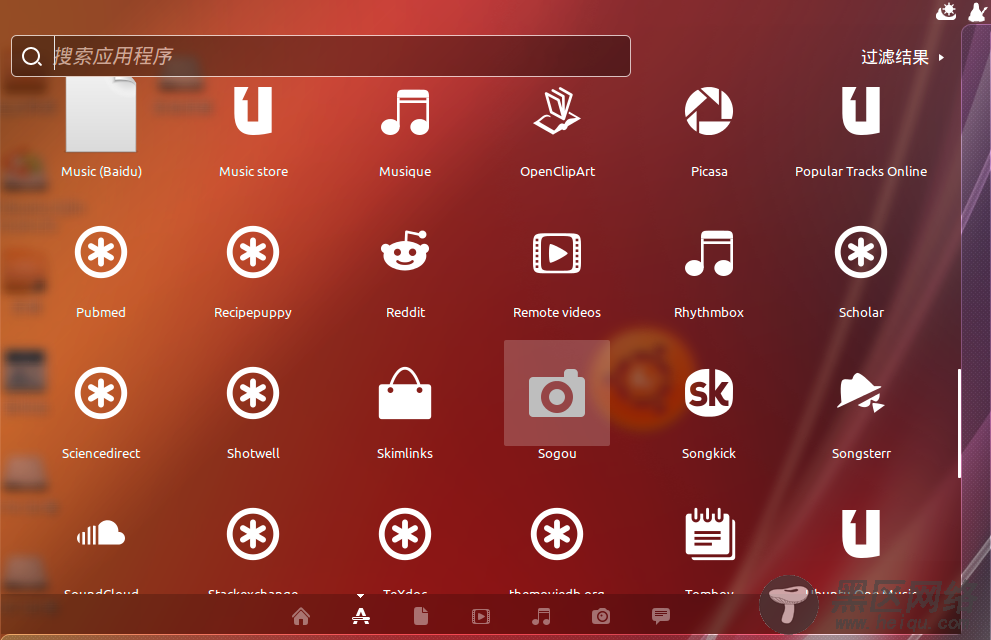
Task: Switch to the Music lens tab
Action: click(x=541, y=616)
